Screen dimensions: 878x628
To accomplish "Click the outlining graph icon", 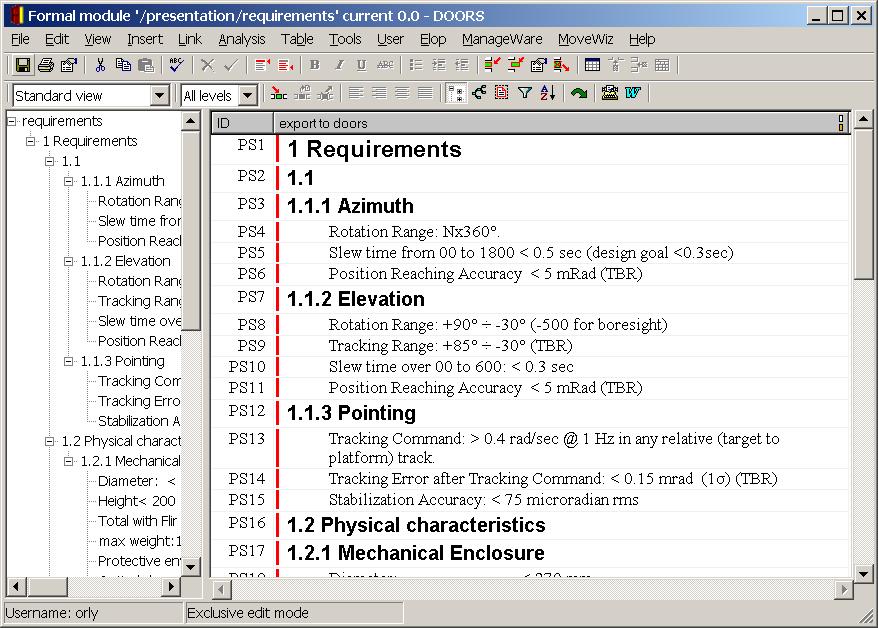I will pyautogui.click(x=479, y=93).
